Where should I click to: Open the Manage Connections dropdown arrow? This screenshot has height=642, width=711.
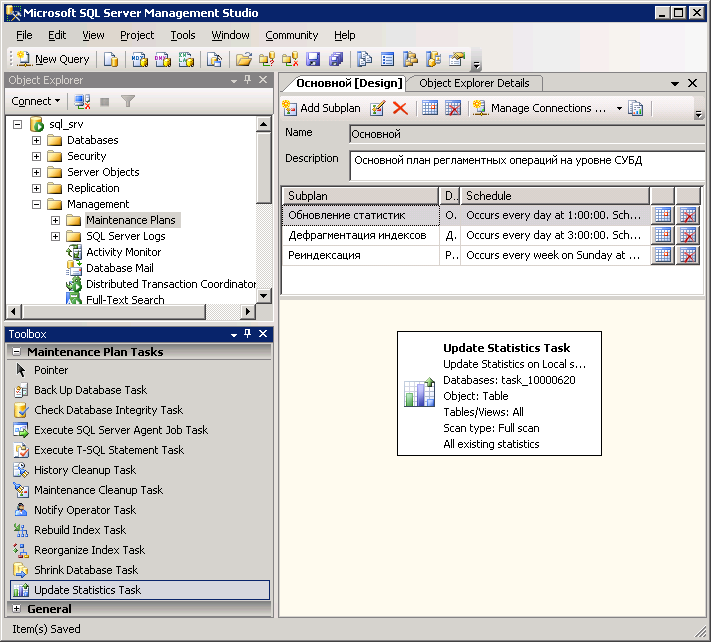pyautogui.click(x=619, y=108)
